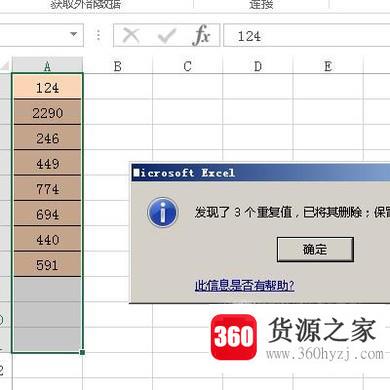Click the formula bar resize dots handle

(x=98, y=35)
